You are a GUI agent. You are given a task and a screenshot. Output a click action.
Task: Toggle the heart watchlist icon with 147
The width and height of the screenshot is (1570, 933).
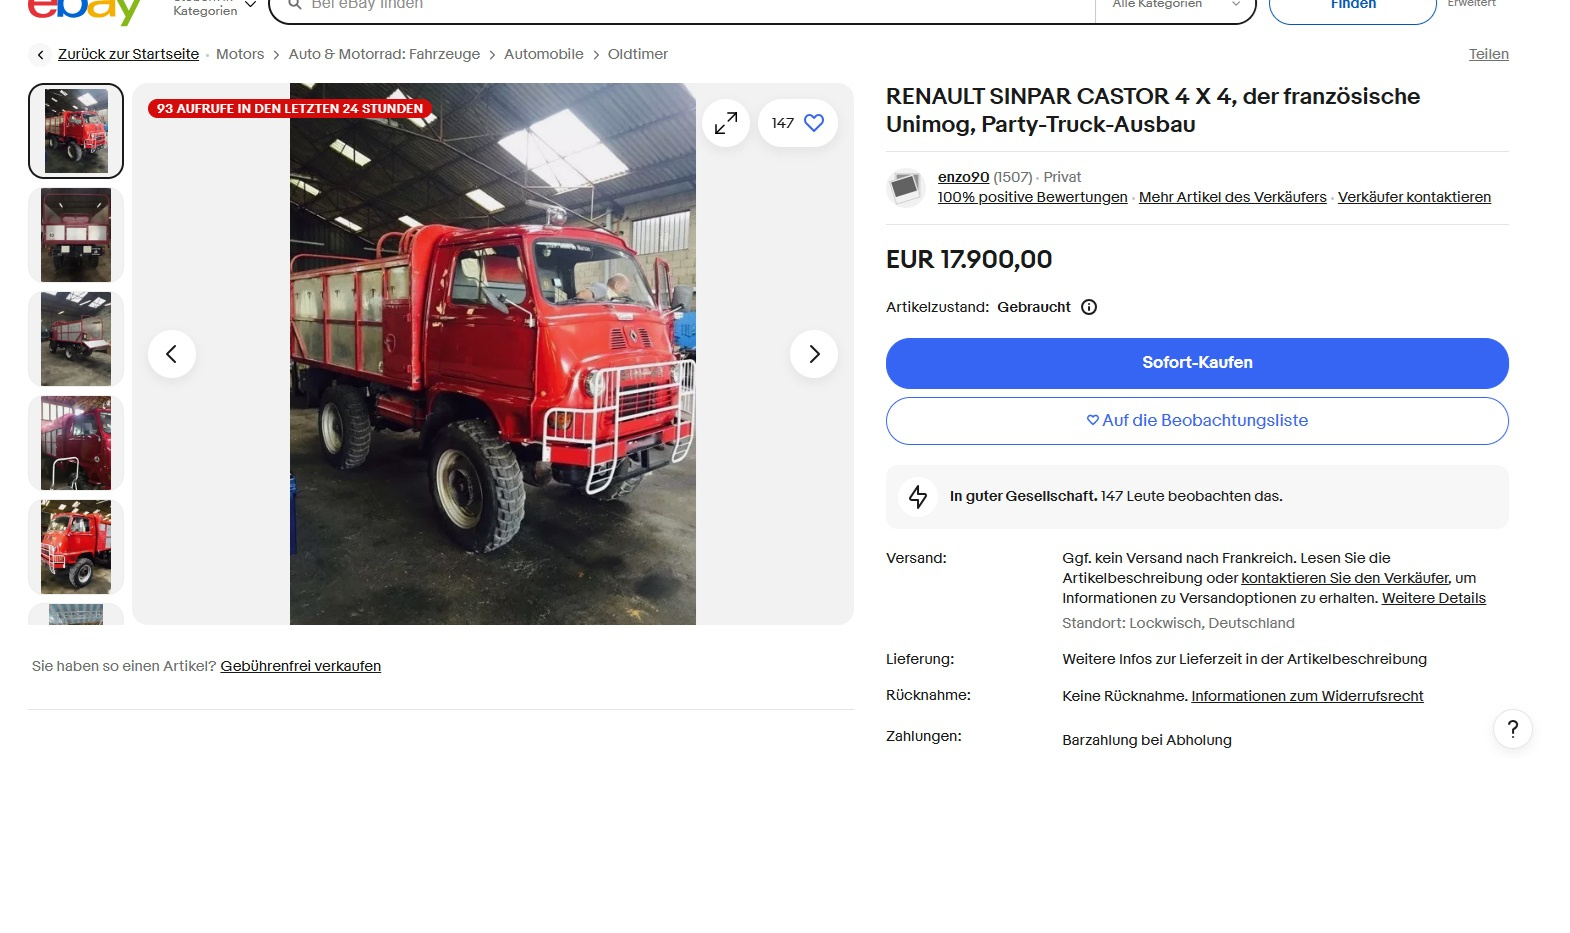(x=798, y=123)
